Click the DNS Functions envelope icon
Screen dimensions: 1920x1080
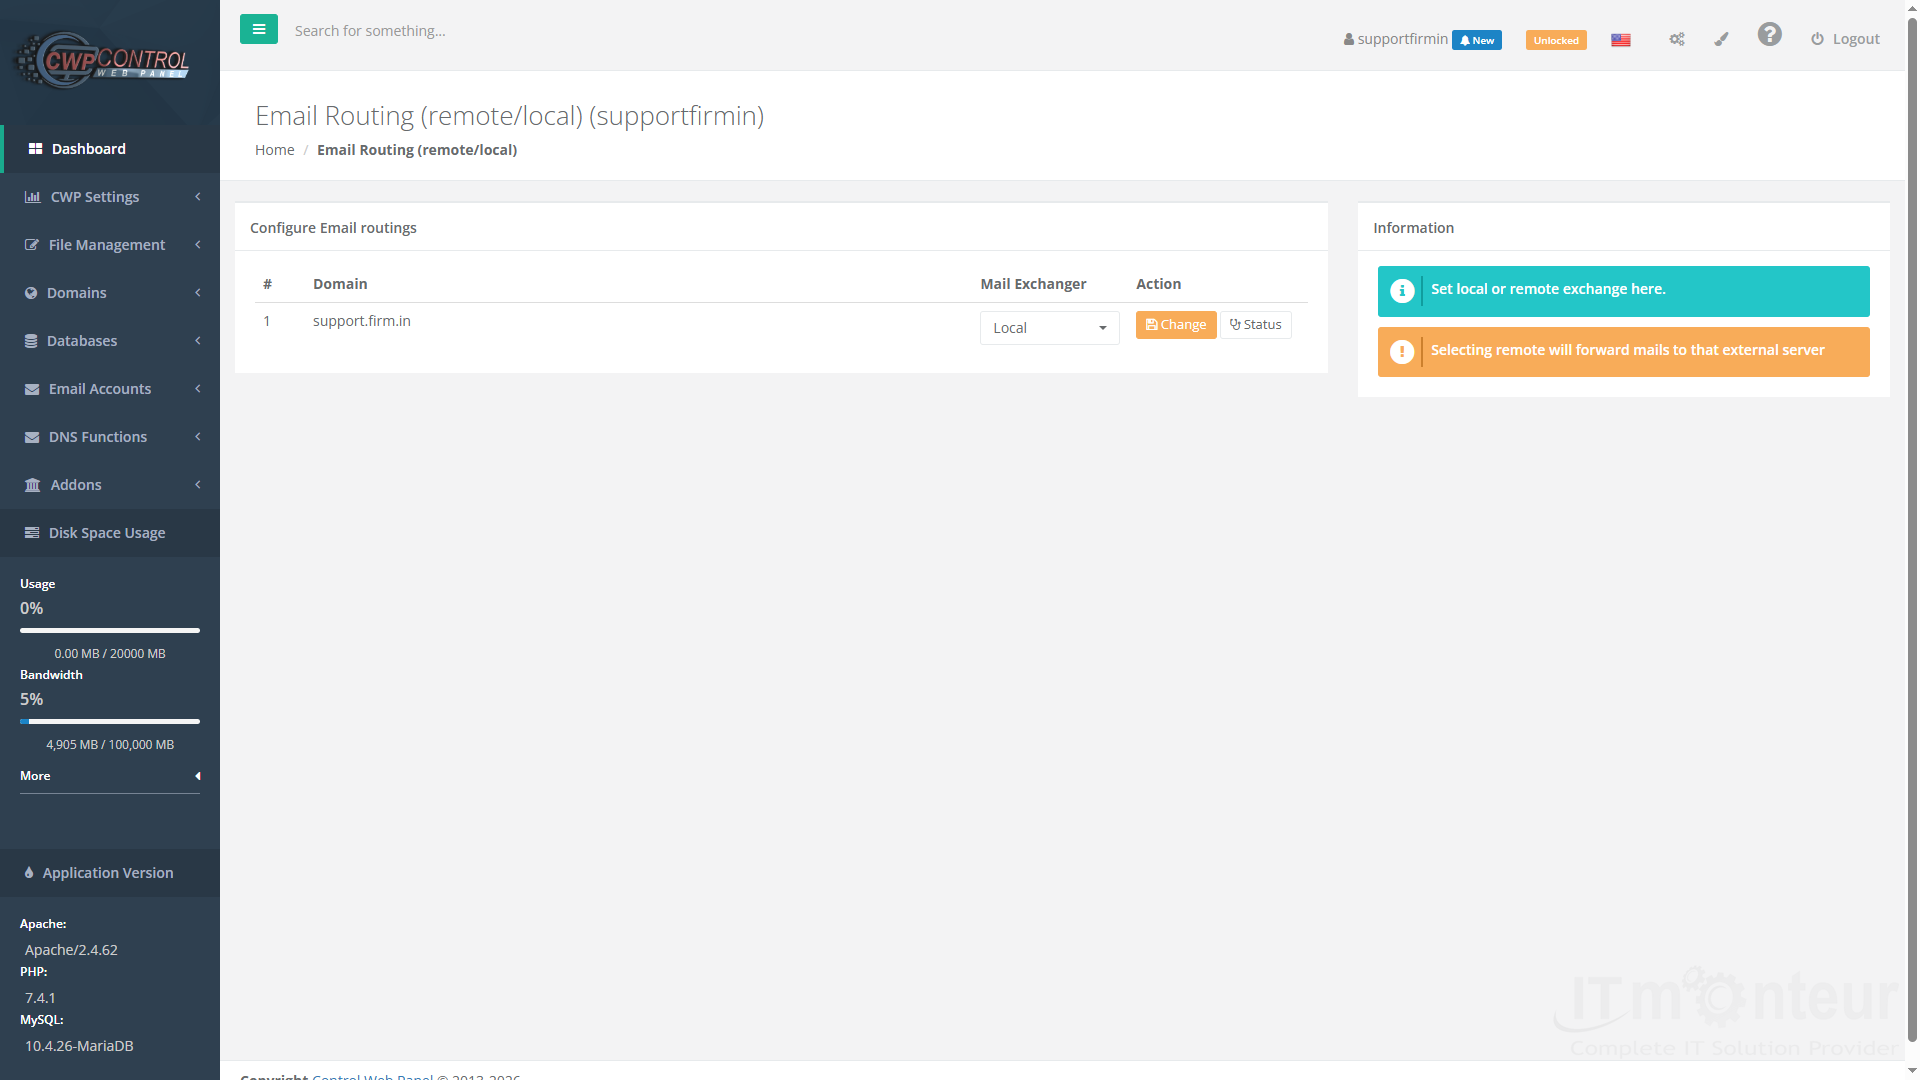[x=32, y=437]
